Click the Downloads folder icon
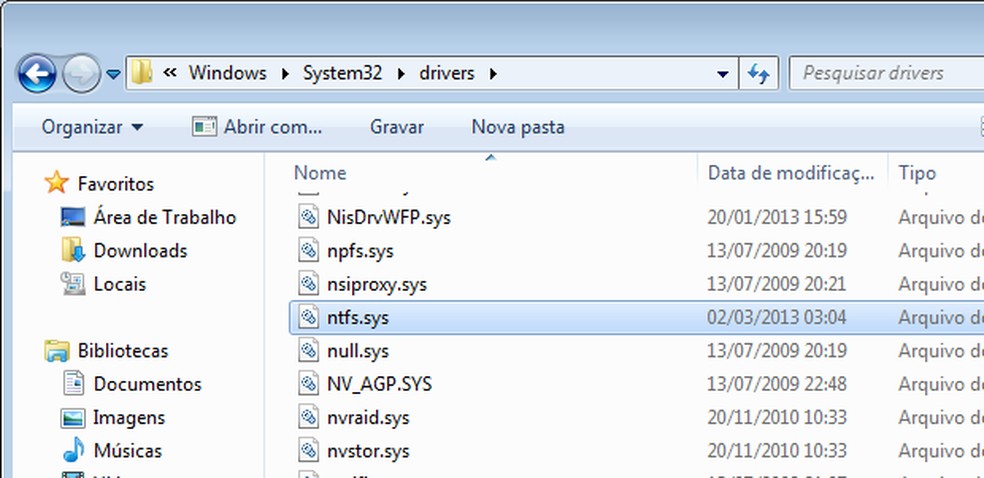984x478 pixels. [x=73, y=250]
